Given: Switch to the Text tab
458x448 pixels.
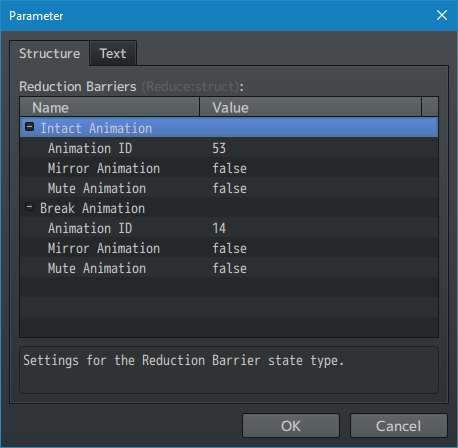Looking at the screenshot, I should (x=113, y=53).
